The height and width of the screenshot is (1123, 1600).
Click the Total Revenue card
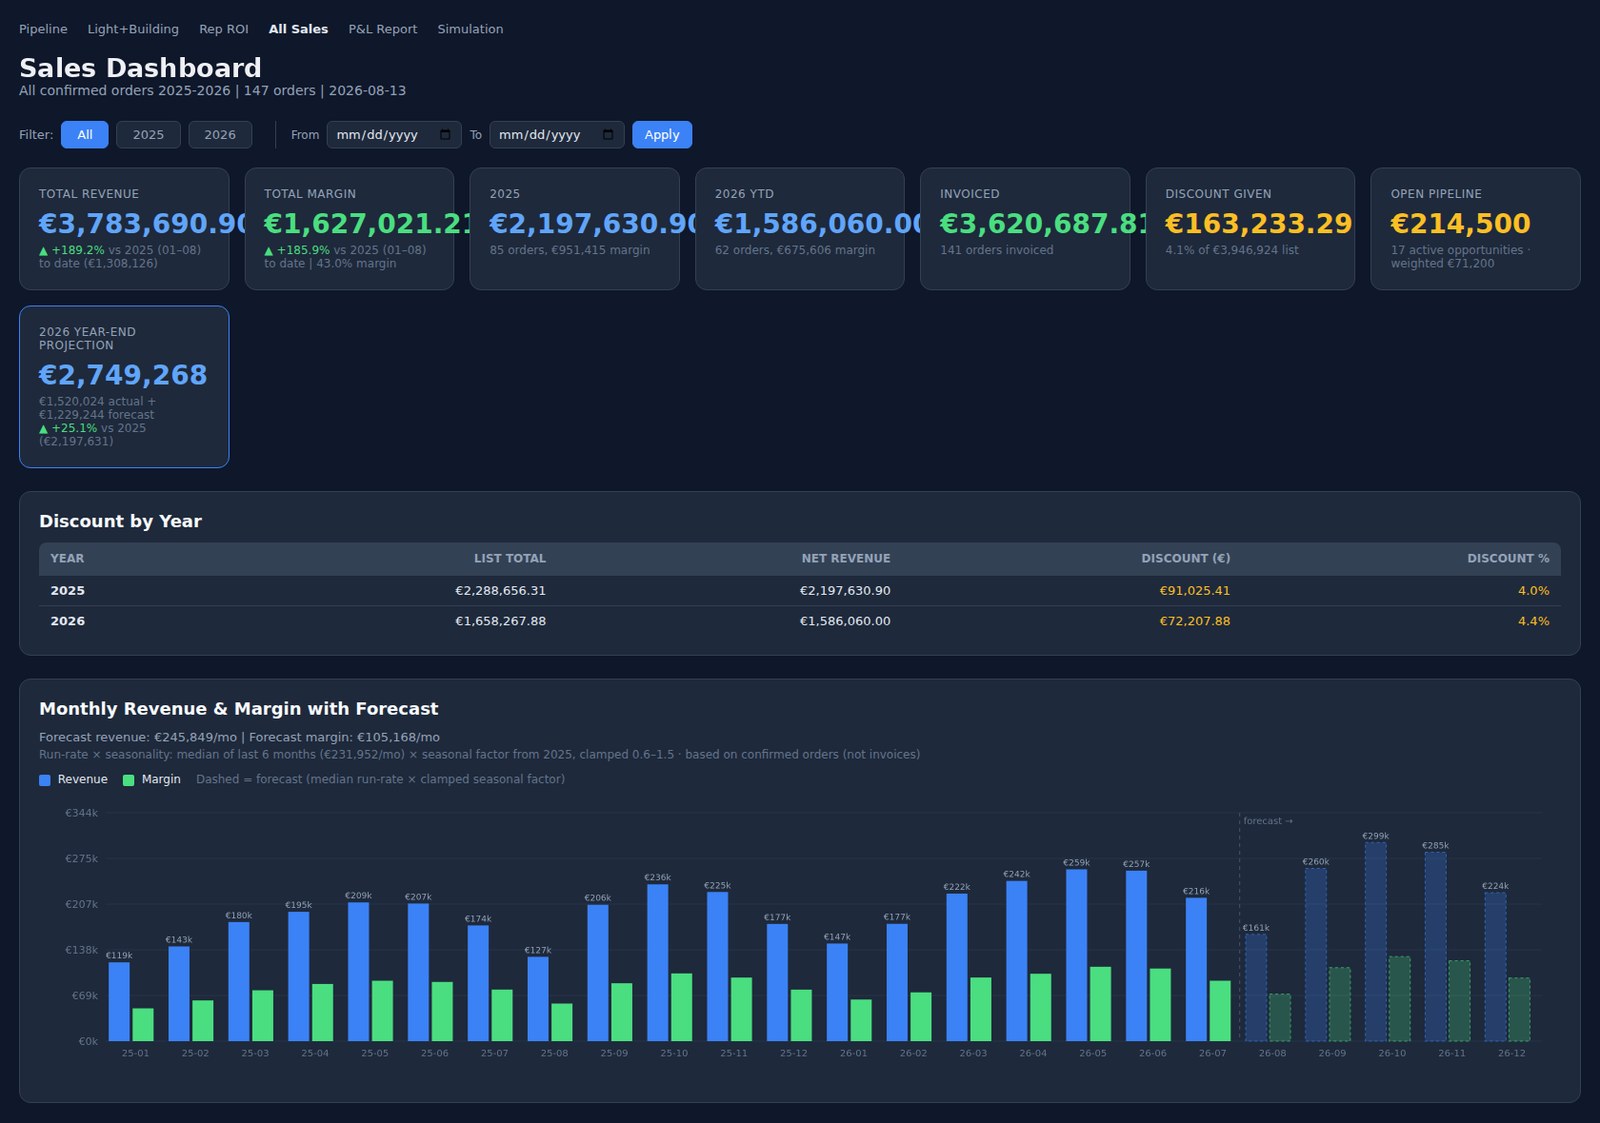pos(124,229)
